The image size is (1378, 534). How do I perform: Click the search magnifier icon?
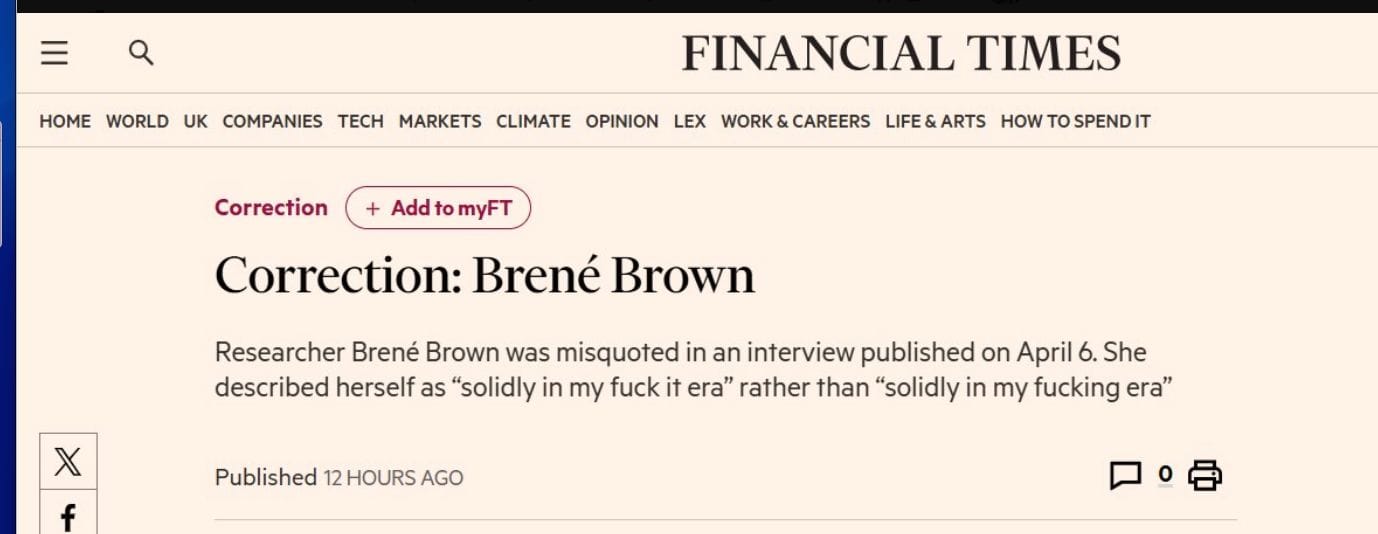[141, 53]
